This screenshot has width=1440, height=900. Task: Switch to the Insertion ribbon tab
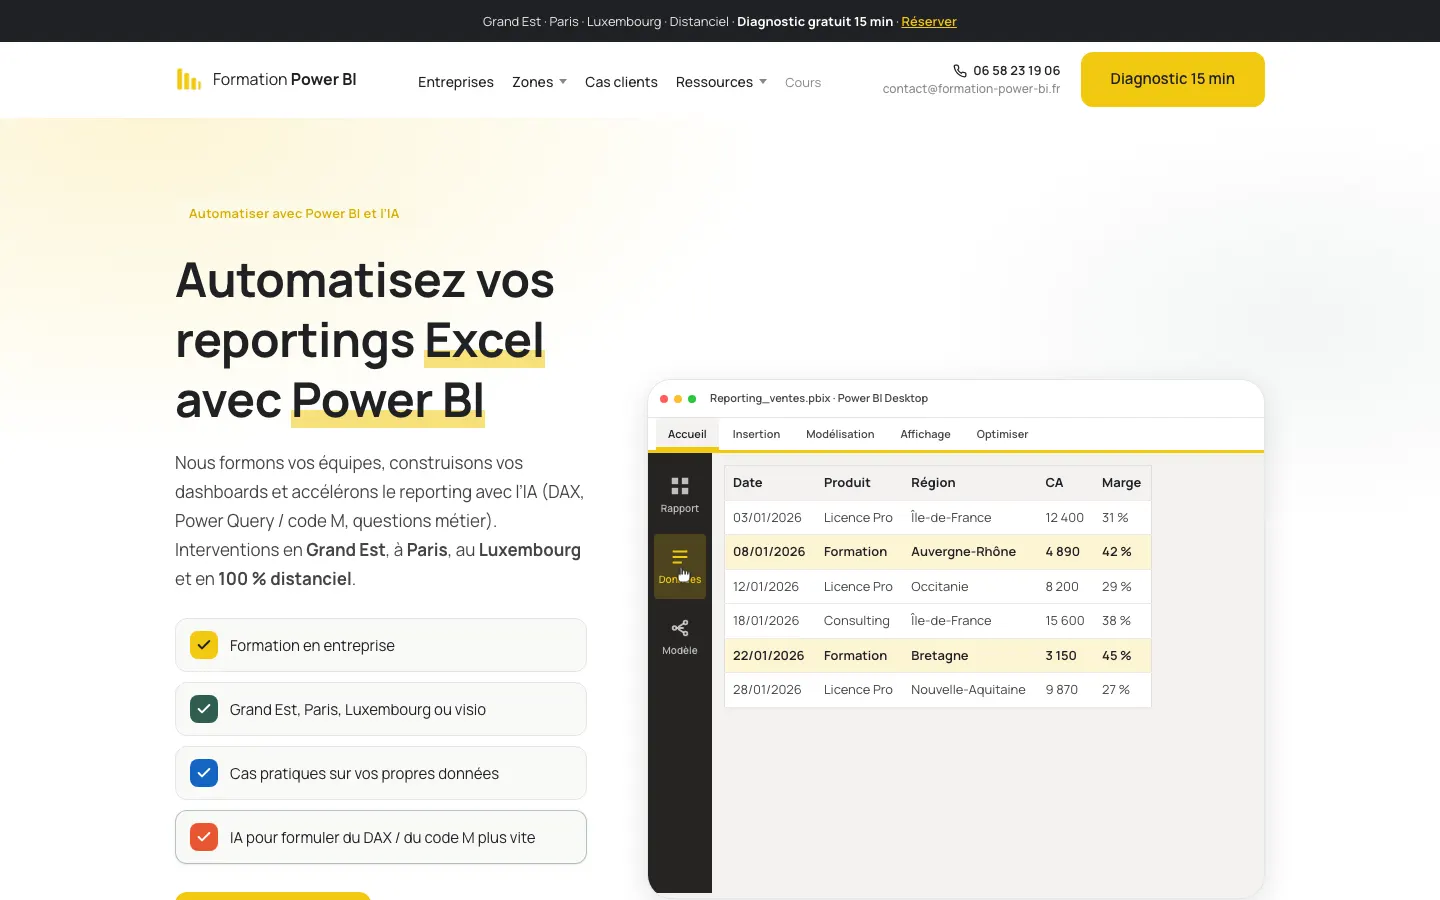tap(756, 434)
